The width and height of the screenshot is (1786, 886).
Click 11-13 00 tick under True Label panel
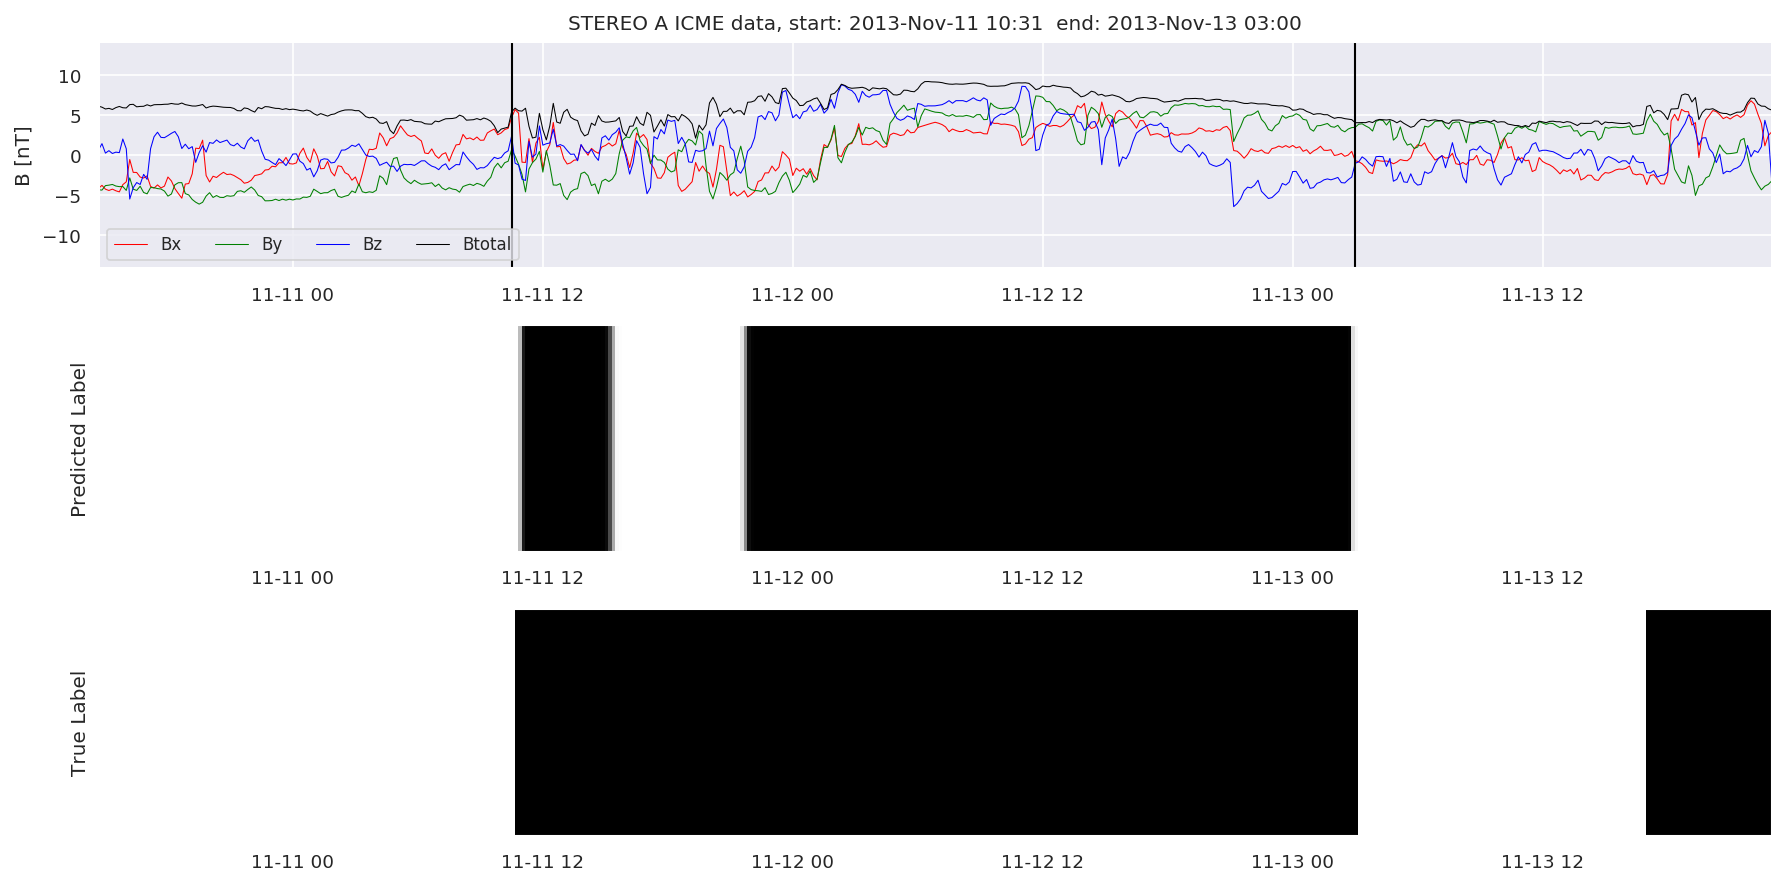[1292, 862]
